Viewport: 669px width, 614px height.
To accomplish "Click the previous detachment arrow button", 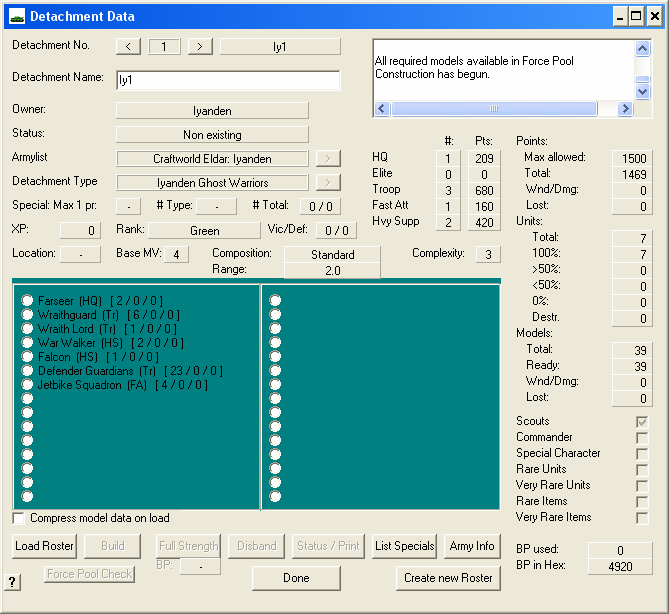I will [x=128, y=47].
